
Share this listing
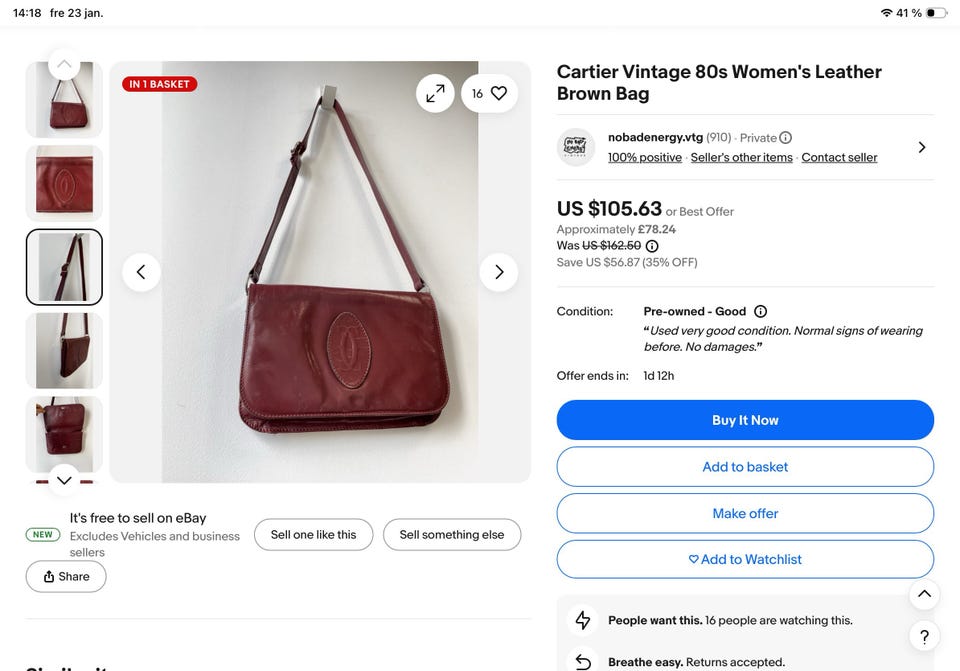[x=66, y=577]
